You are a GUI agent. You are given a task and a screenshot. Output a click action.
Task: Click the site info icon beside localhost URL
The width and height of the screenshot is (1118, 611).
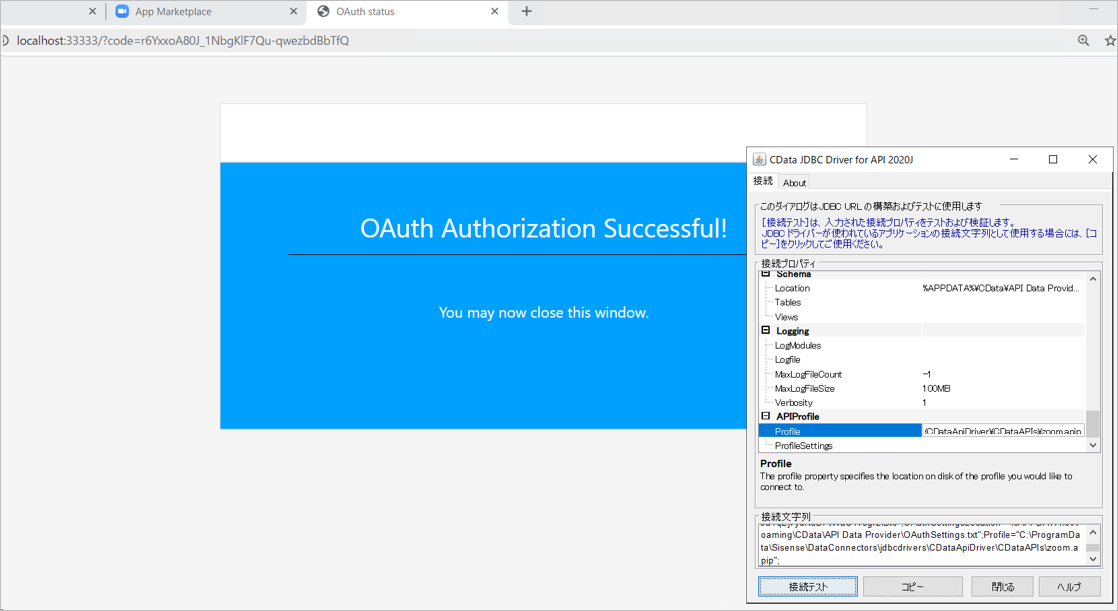5,41
